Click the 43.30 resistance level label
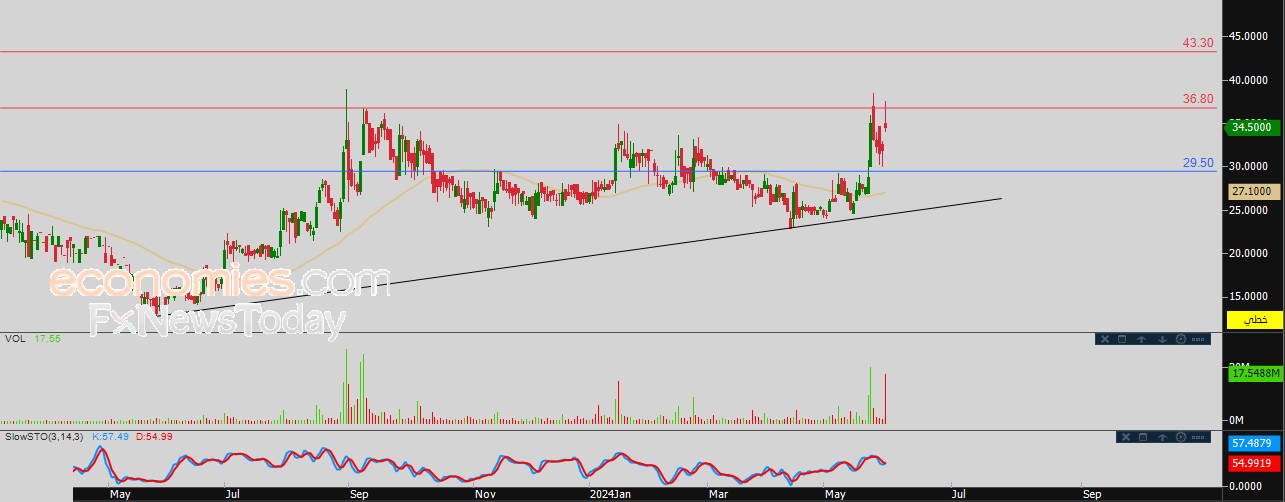Viewport: 1285px width, 502px height. pos(1197,43)
